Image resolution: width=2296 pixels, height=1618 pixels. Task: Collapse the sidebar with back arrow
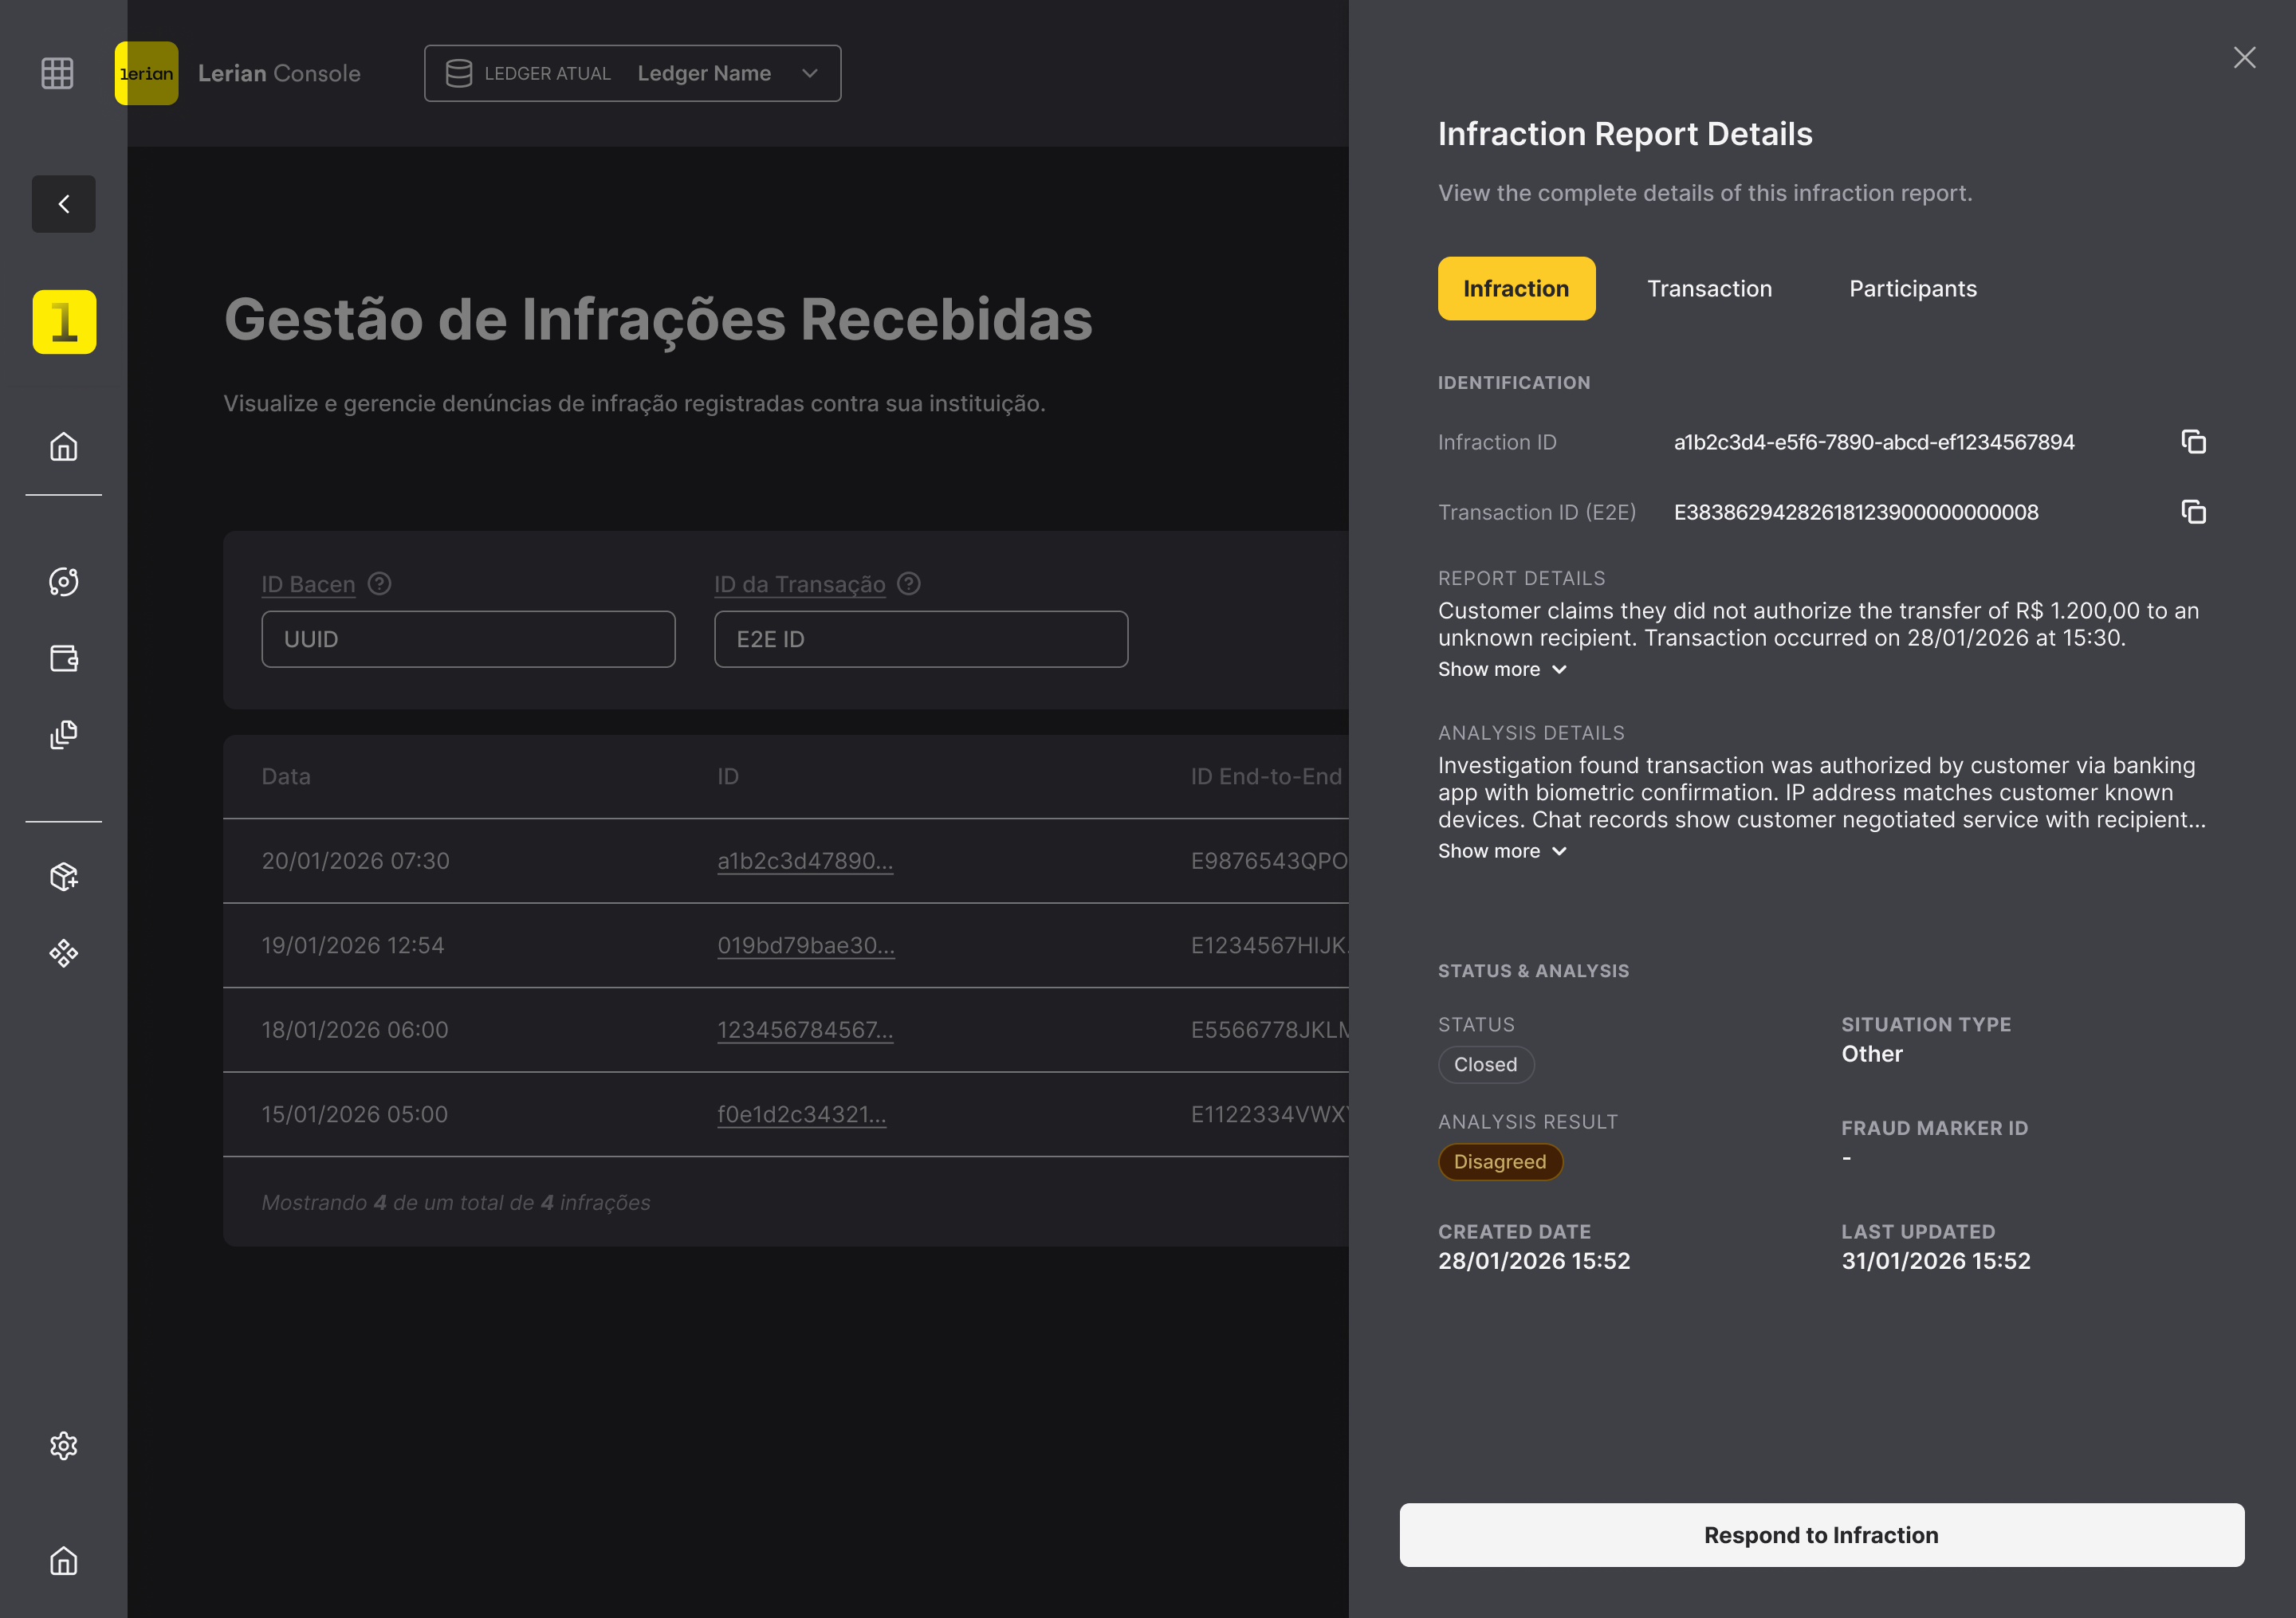point(64,204)
